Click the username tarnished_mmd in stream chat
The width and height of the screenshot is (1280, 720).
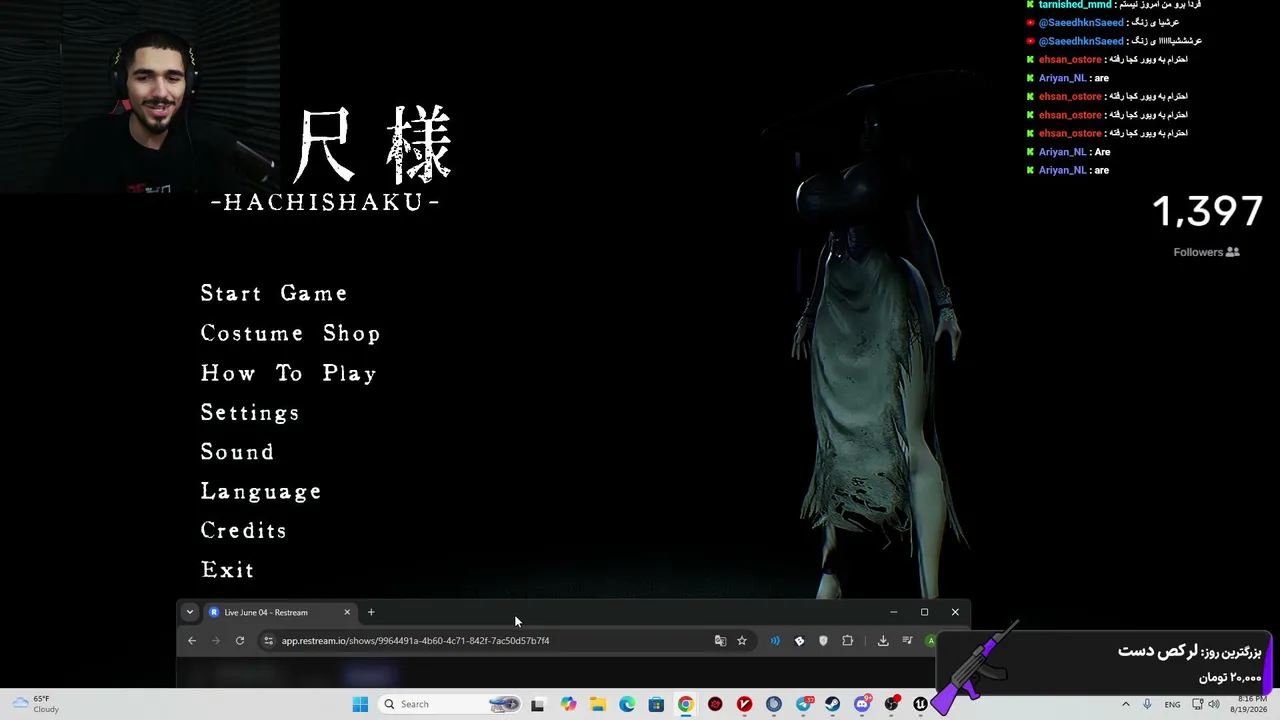tap(1074, 5)
